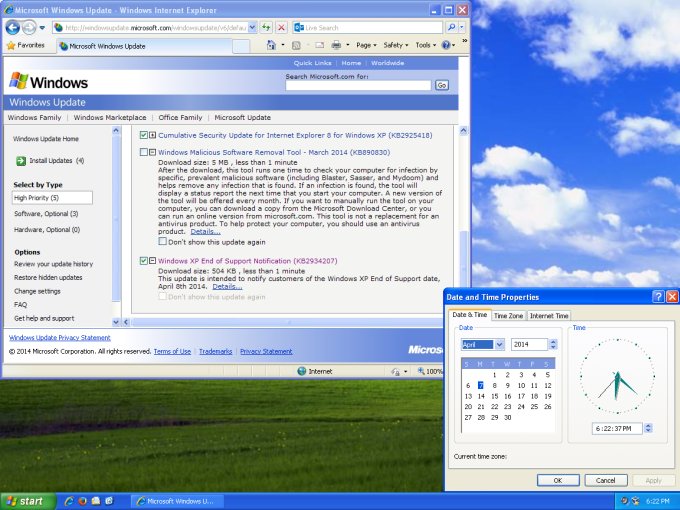Viewport: 680px width, 510px height.
Task: Uncheck Windows XP End of Support Notification checkbox
Action: 144,261
